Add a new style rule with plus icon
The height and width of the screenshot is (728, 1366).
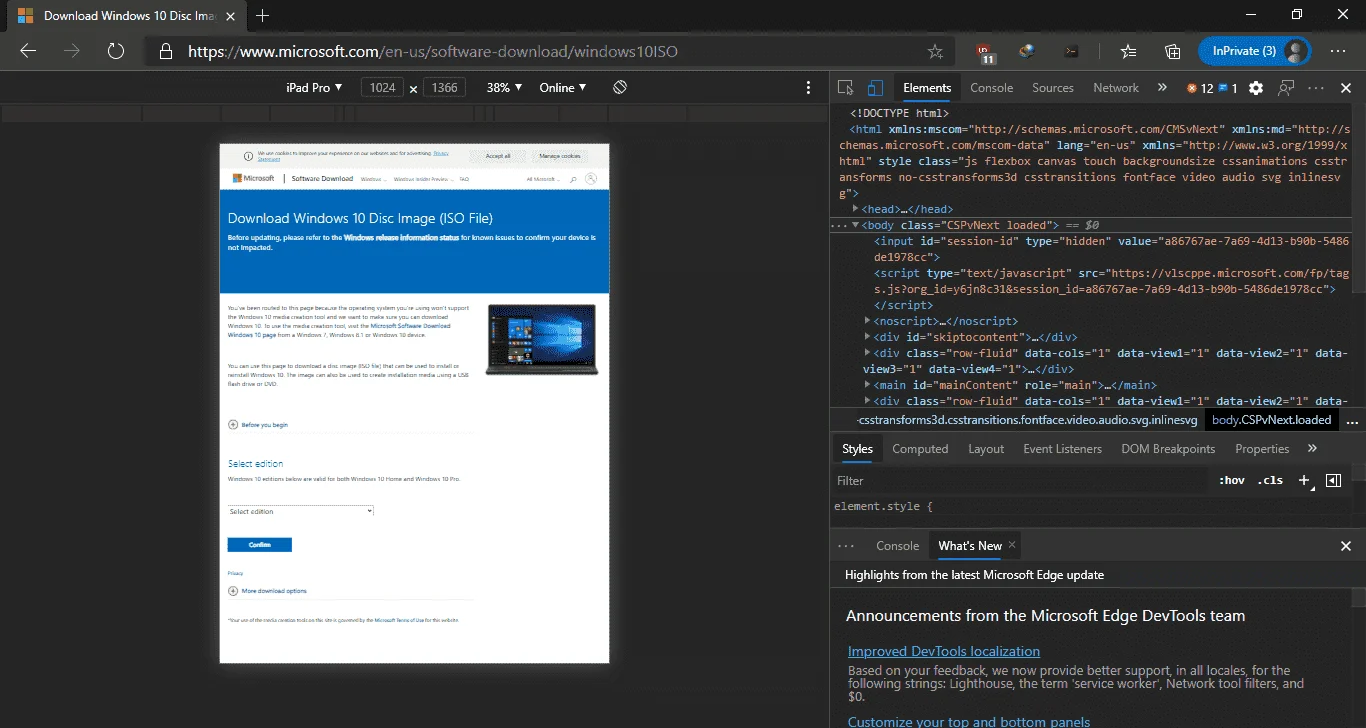pos(1304,481)
